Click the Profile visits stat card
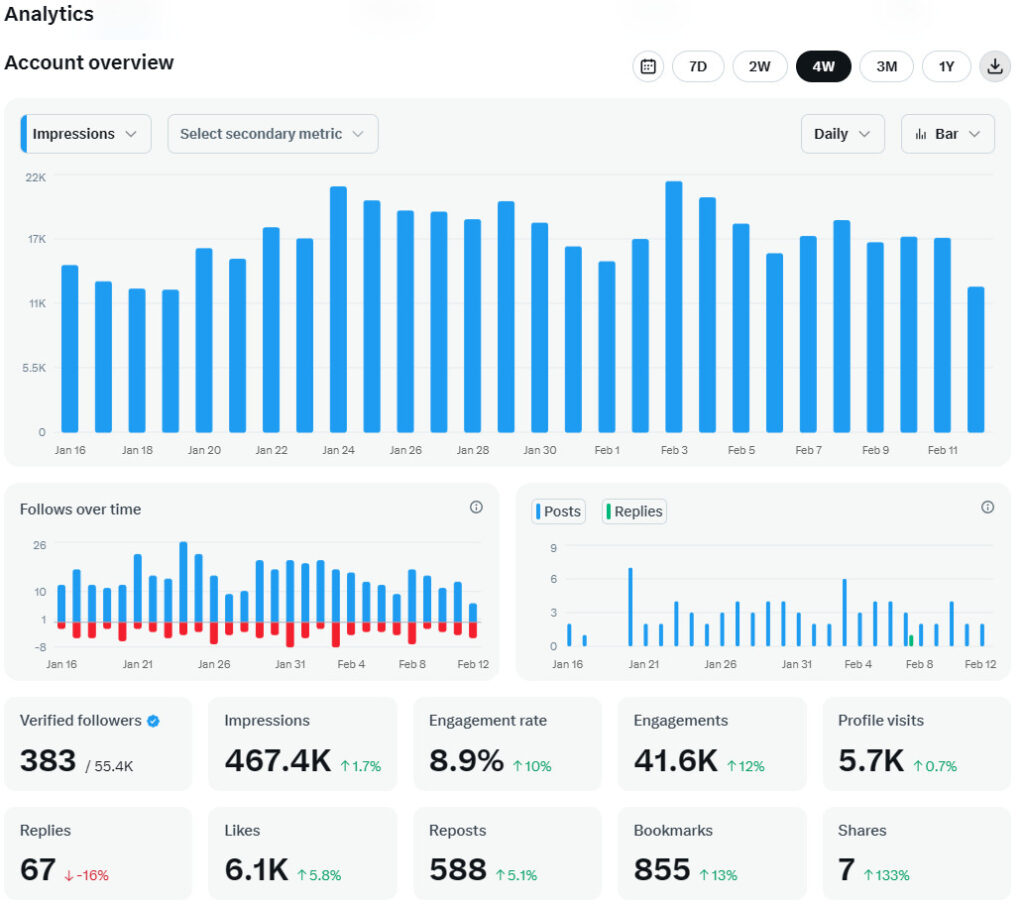 915,743
